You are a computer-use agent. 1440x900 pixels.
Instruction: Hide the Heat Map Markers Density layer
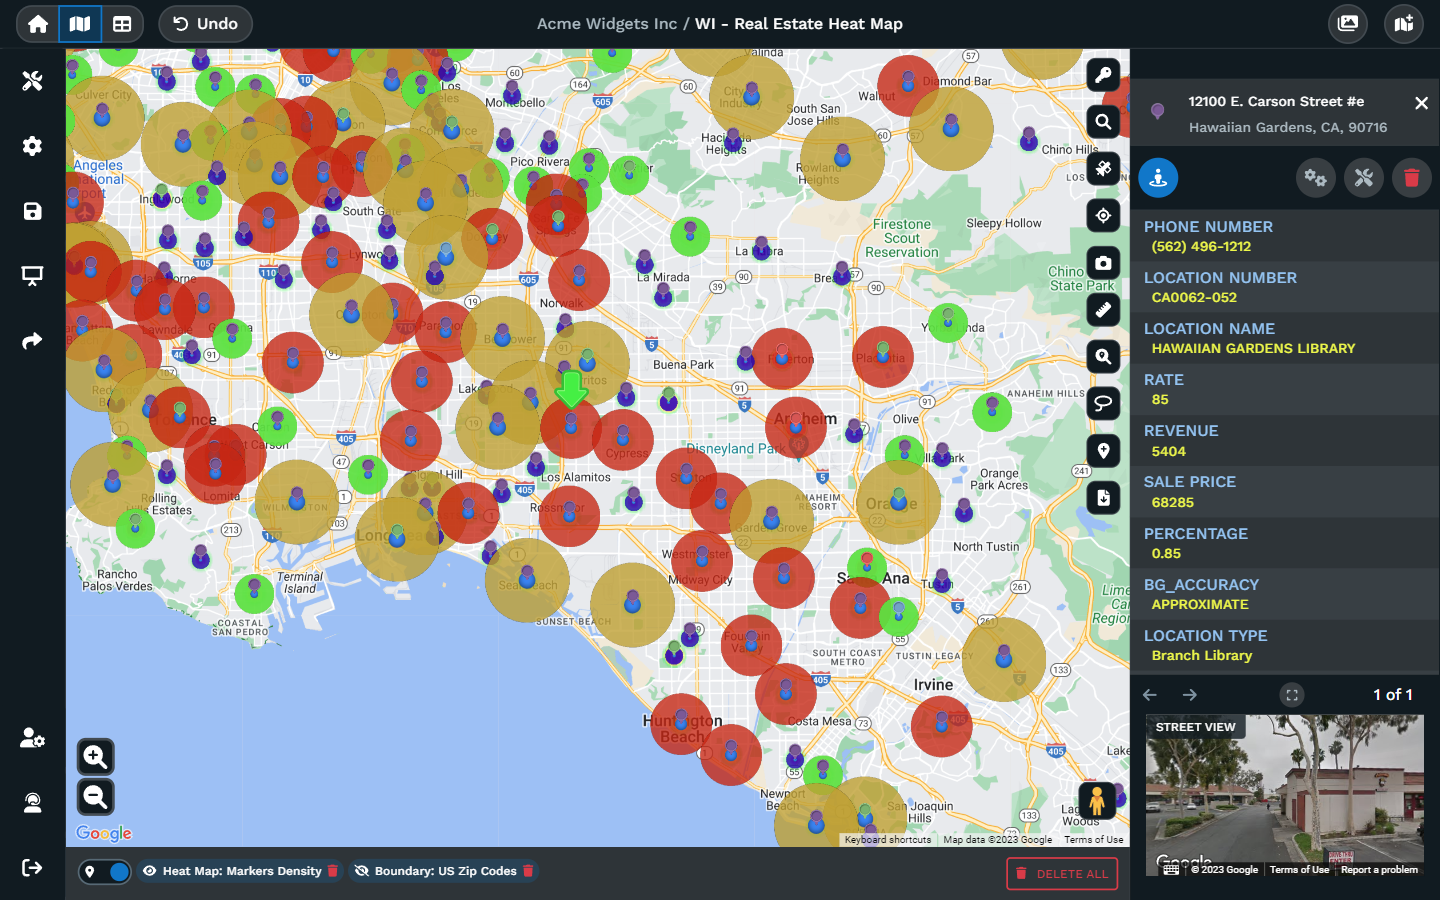coord(149,871)
